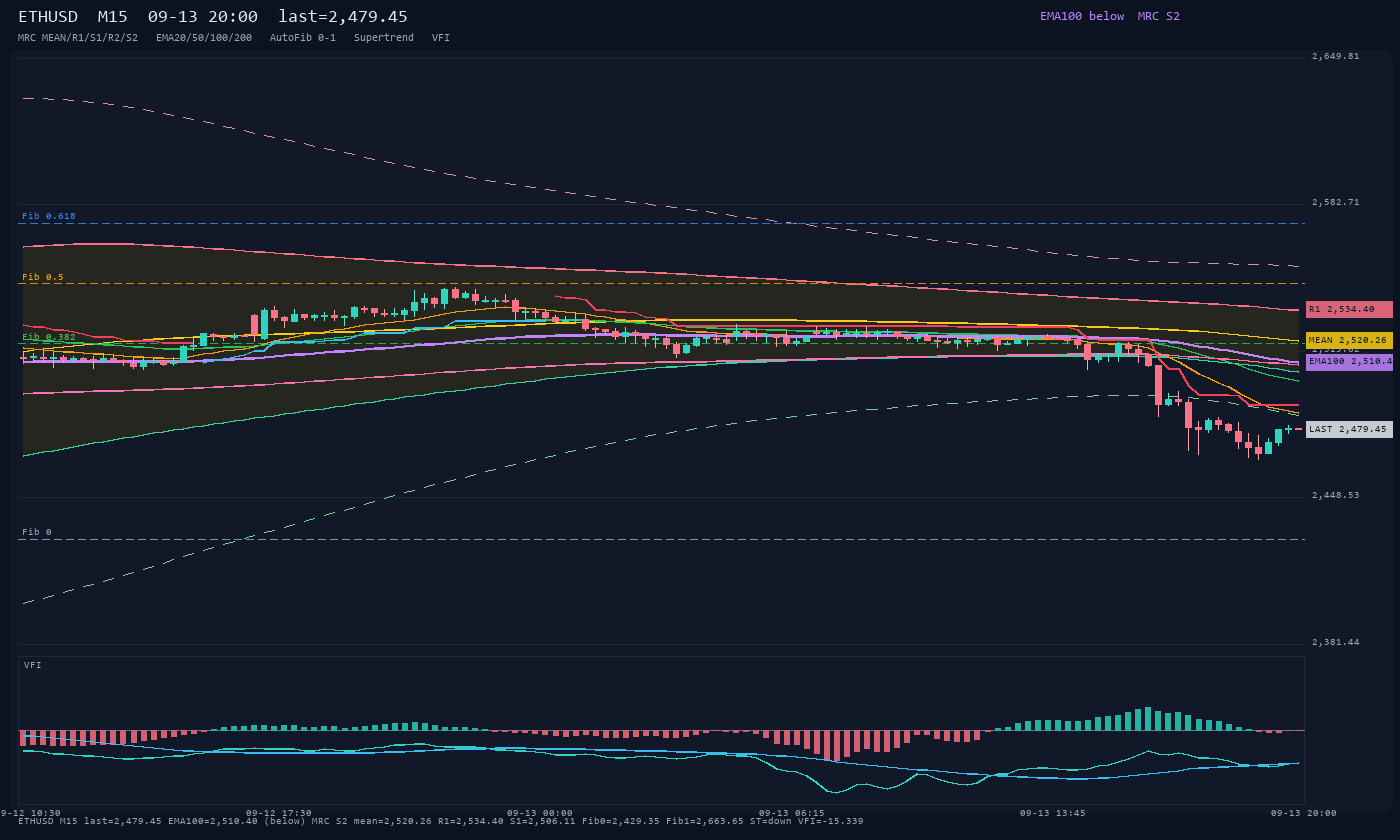Click the 2,448.53 price axis label
Viewport: 1400px width, 840px height.
coord(1336,495)
